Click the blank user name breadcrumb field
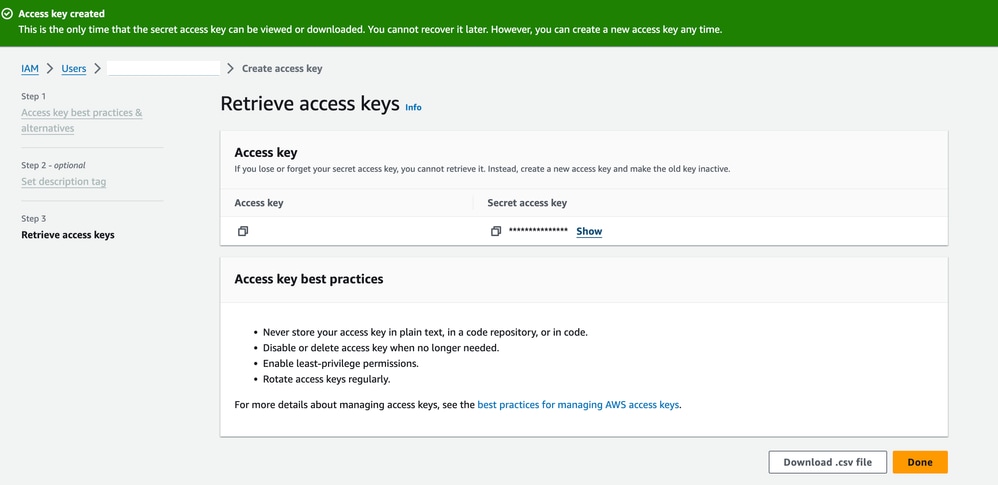This screenshot has width=998, height=485. [164, 68]
